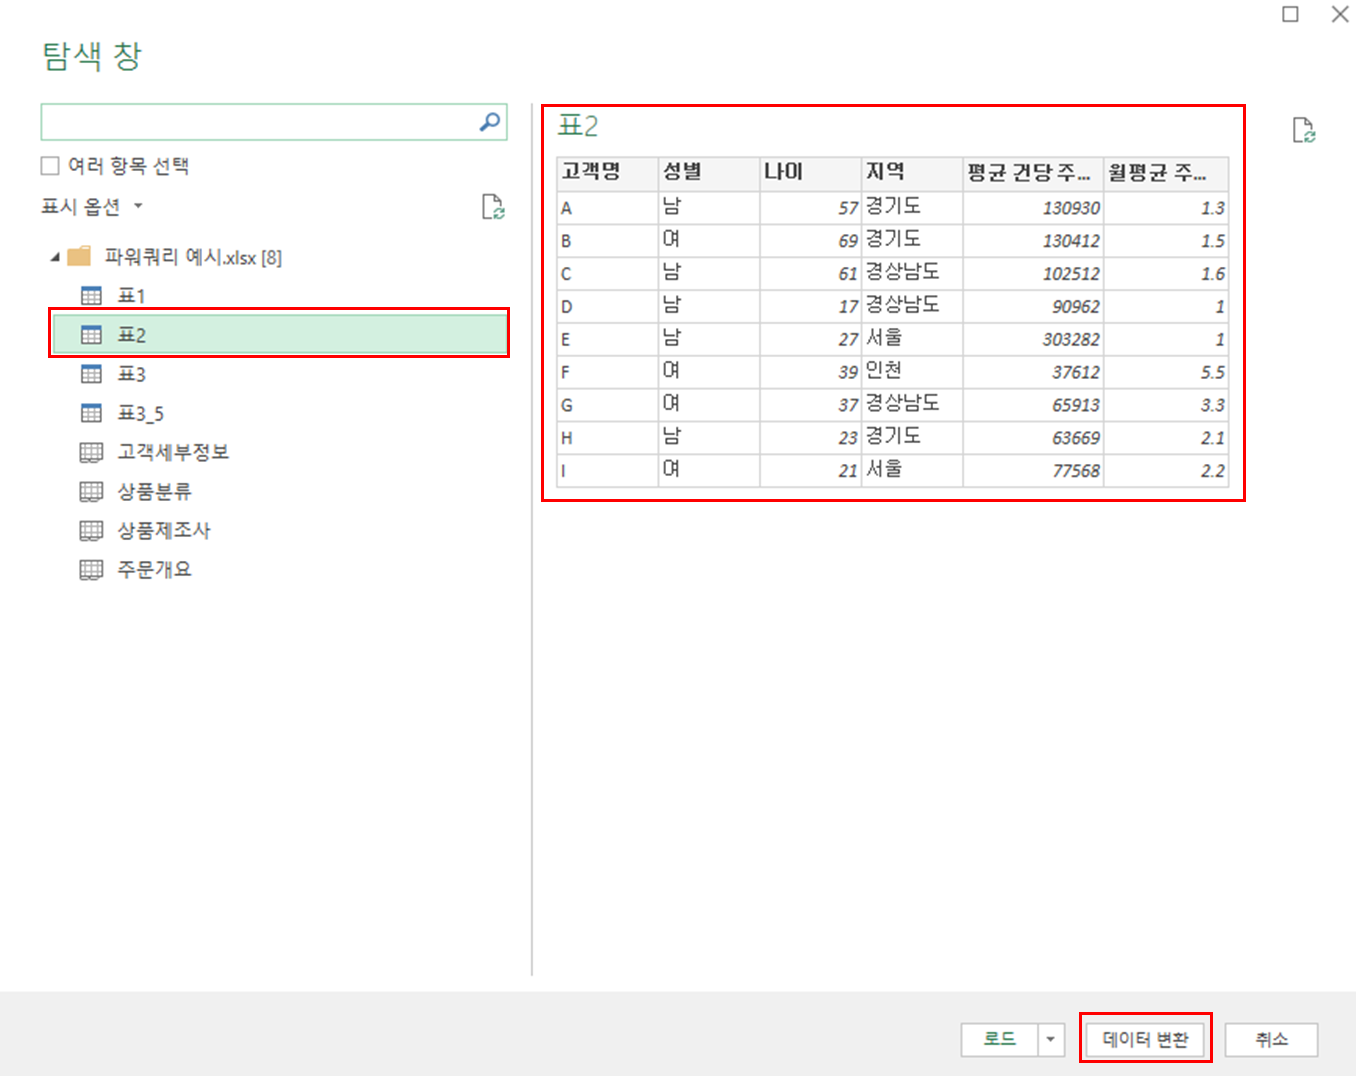Click the search magnifier icon
Image resolution: width=1356 pixels, height=1076 pixels.
(x=490, y=122)
